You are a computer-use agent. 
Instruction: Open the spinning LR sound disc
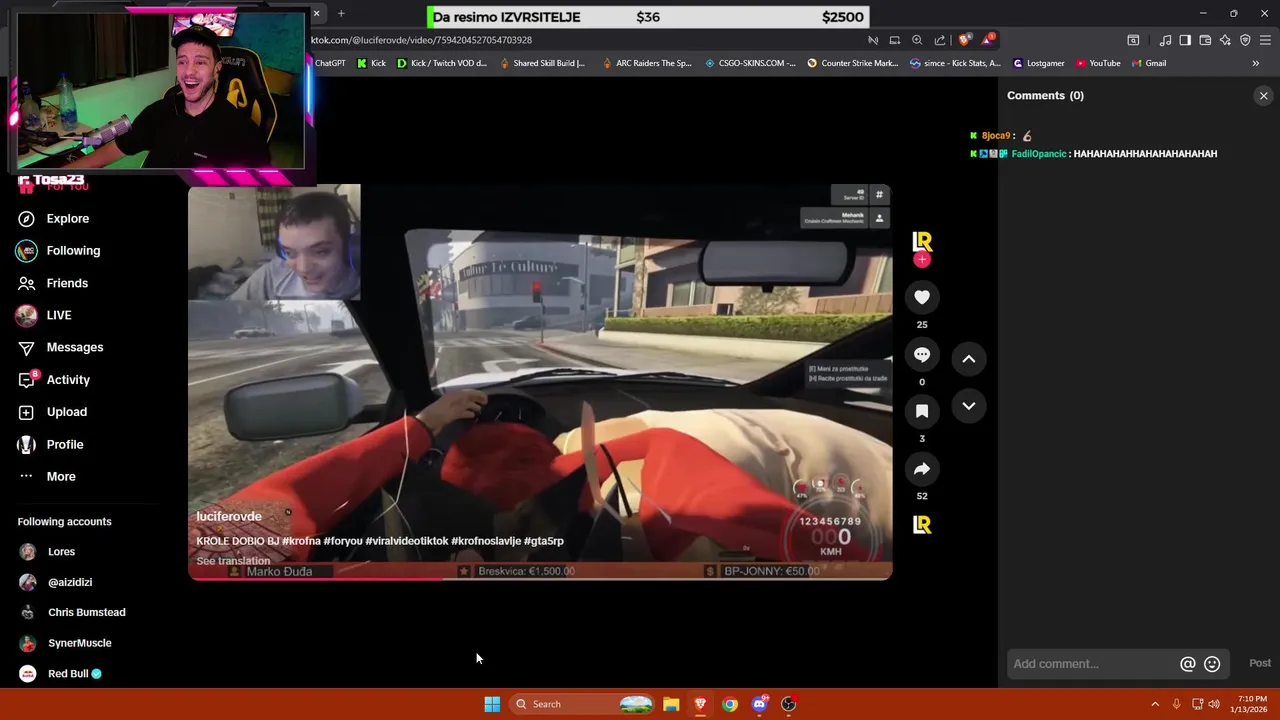(x=922, y=525)
